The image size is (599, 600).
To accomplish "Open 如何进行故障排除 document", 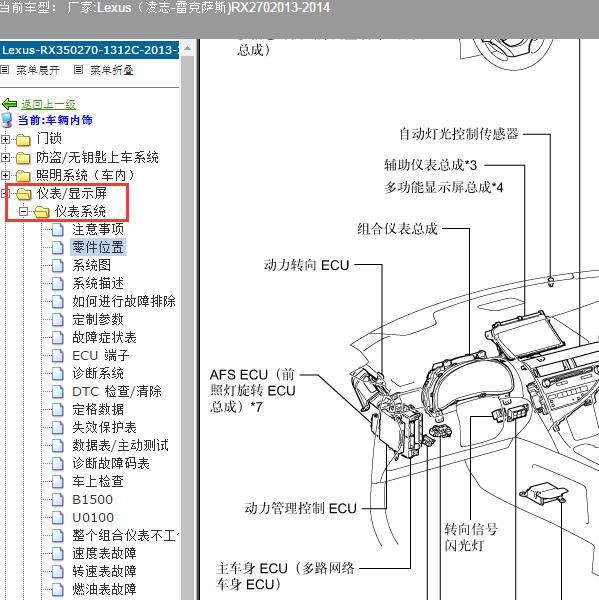I will coord(124,301).
